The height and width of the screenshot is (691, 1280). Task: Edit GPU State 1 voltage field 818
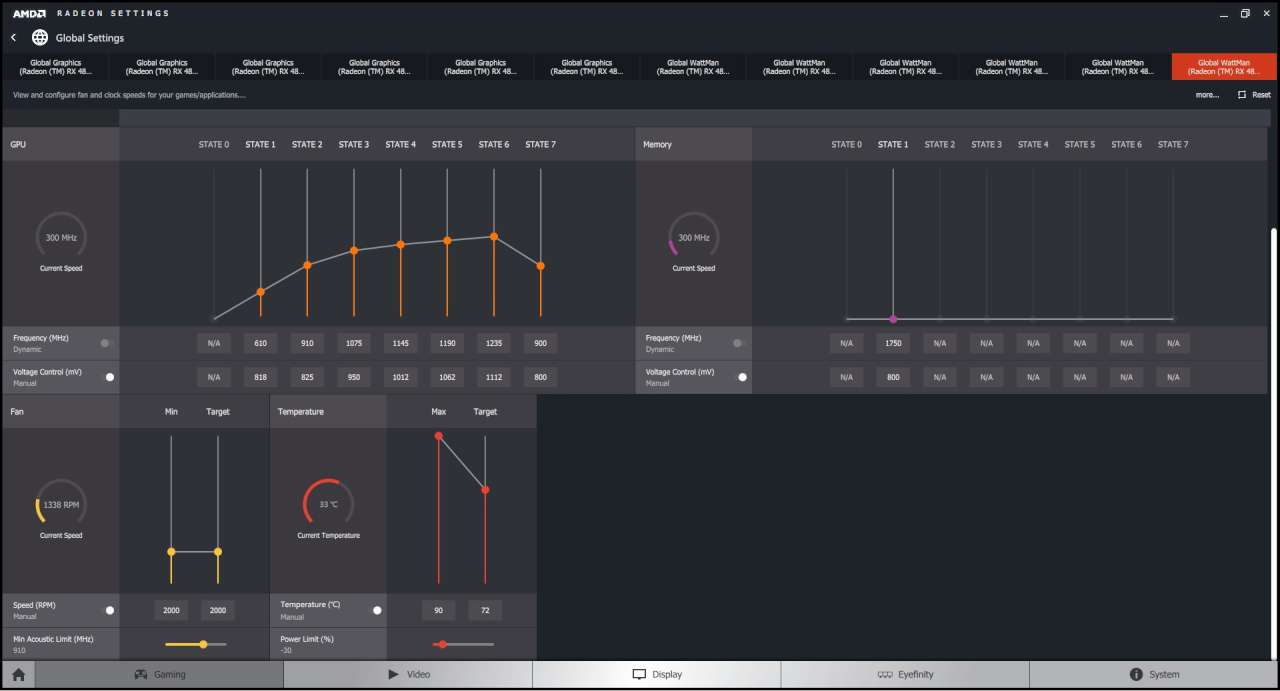pyautogui.click(x=261, y=377)
